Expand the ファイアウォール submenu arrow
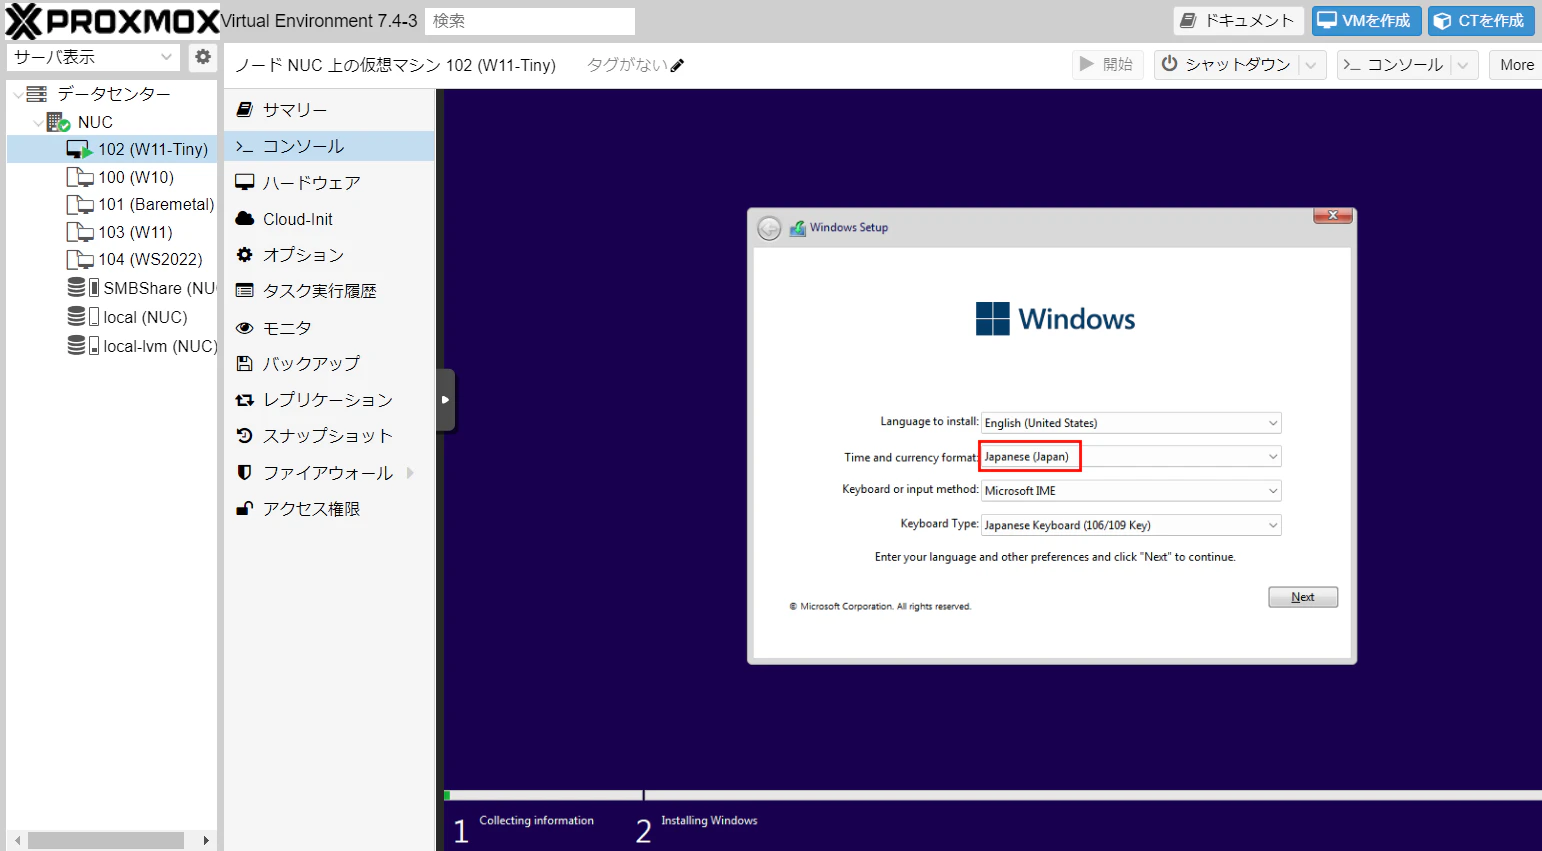1542x851 pixels. point(410,473)
